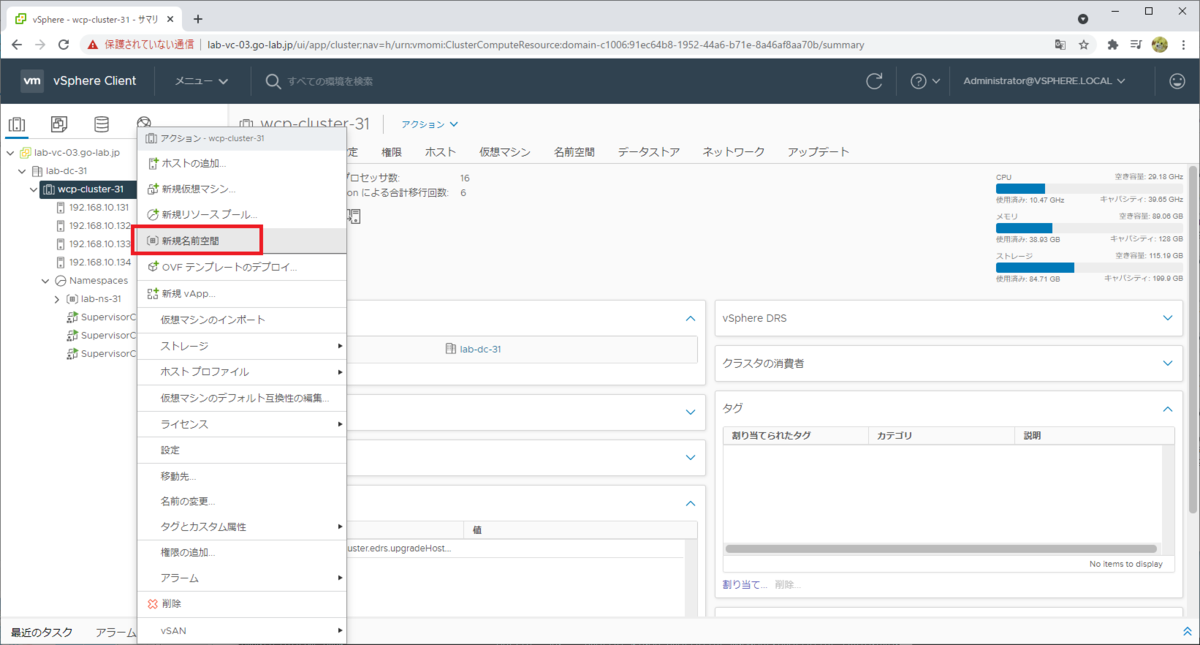Switch to データストア tab
The height and width of the screenshot is (645, 1200).
pyautogui.click(x=648, y=152)
